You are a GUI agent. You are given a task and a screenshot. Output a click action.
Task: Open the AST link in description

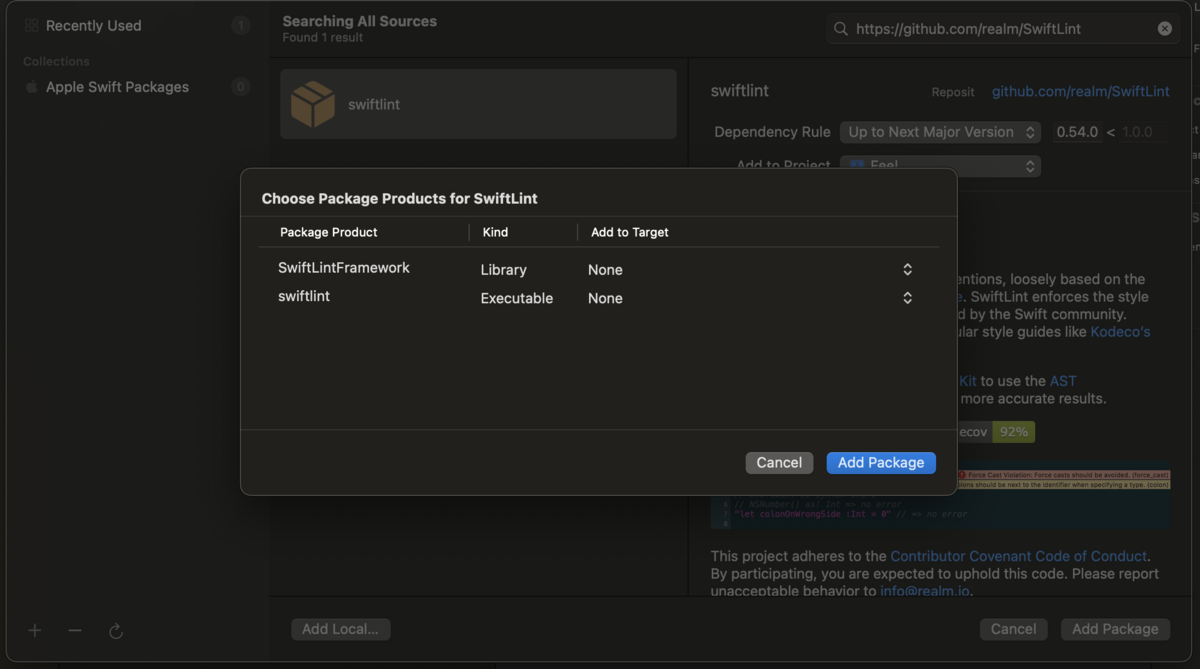pos(1063,381)
